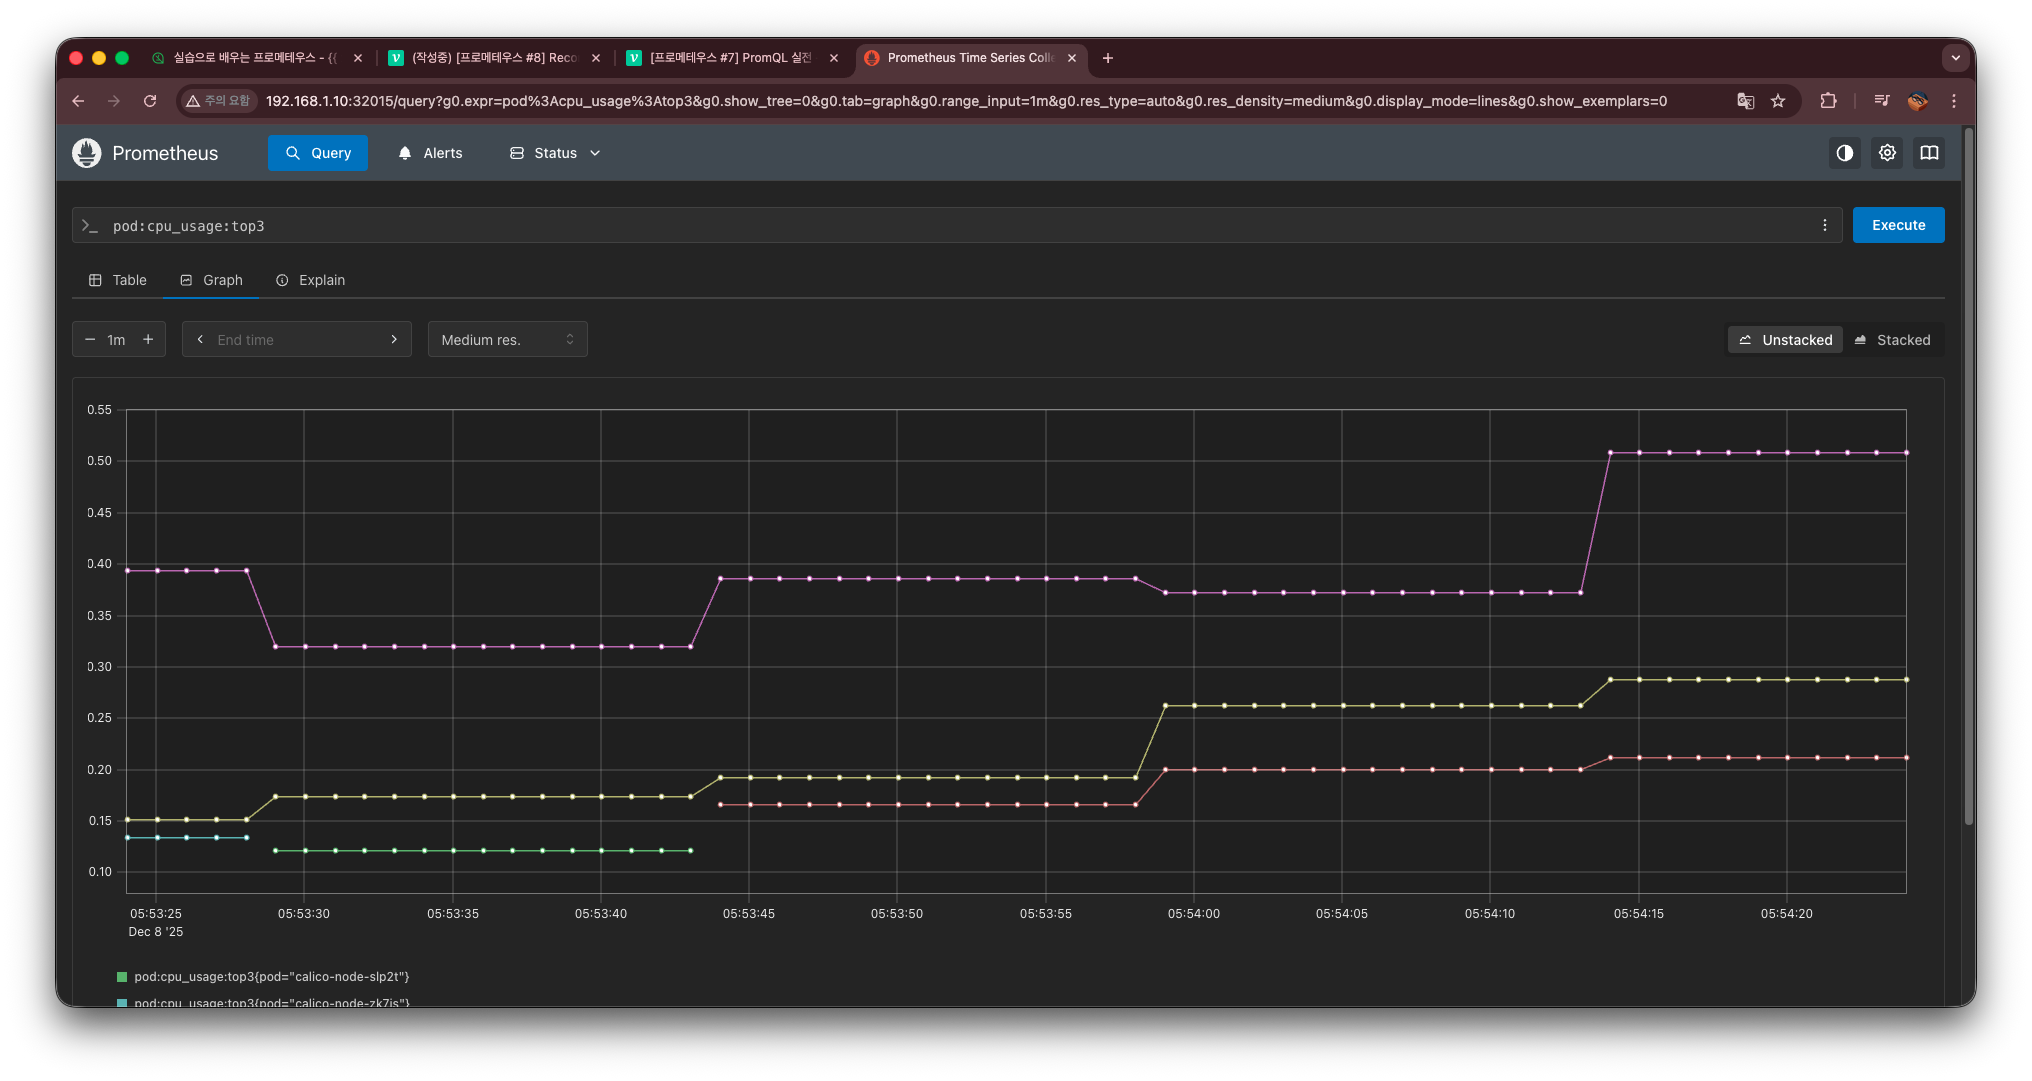
Task: Select Unstacked chart display mode
Action: (1785, 340)
